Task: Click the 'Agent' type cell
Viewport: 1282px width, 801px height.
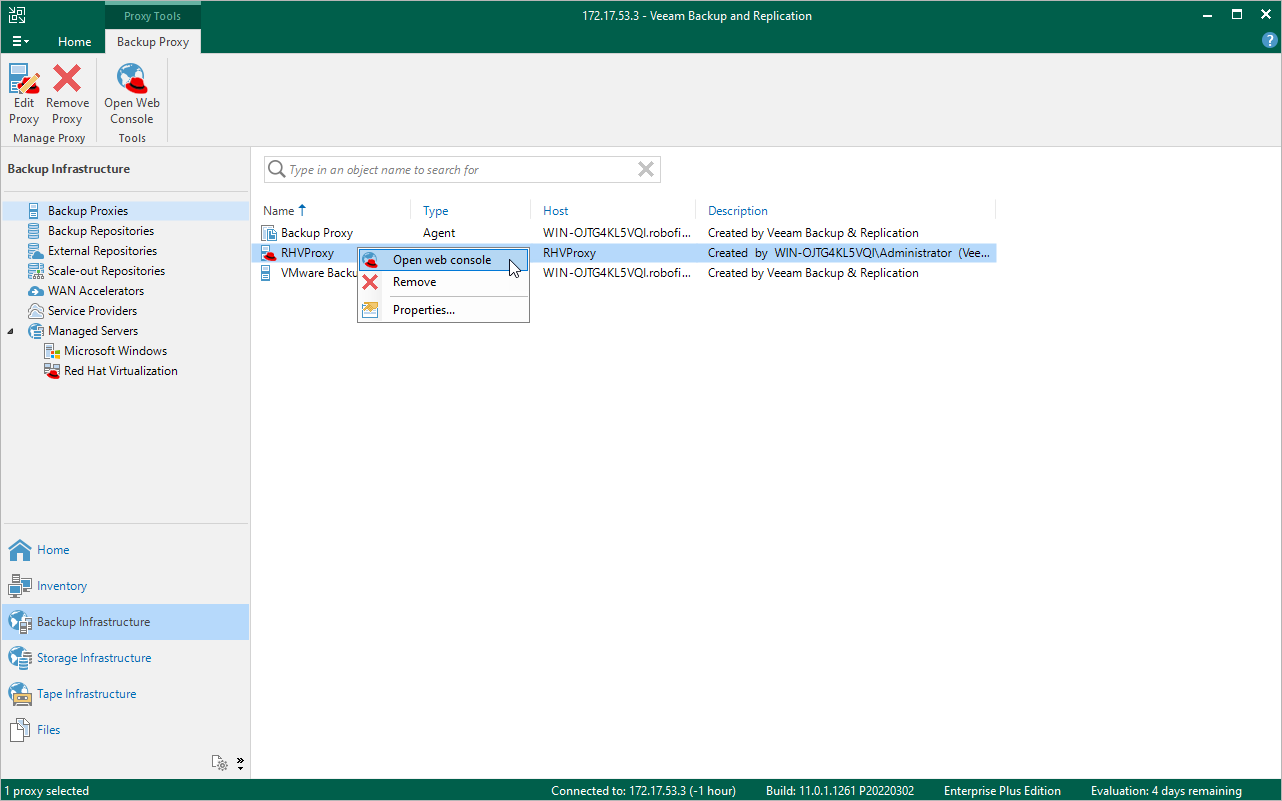Action: (439, 233)
